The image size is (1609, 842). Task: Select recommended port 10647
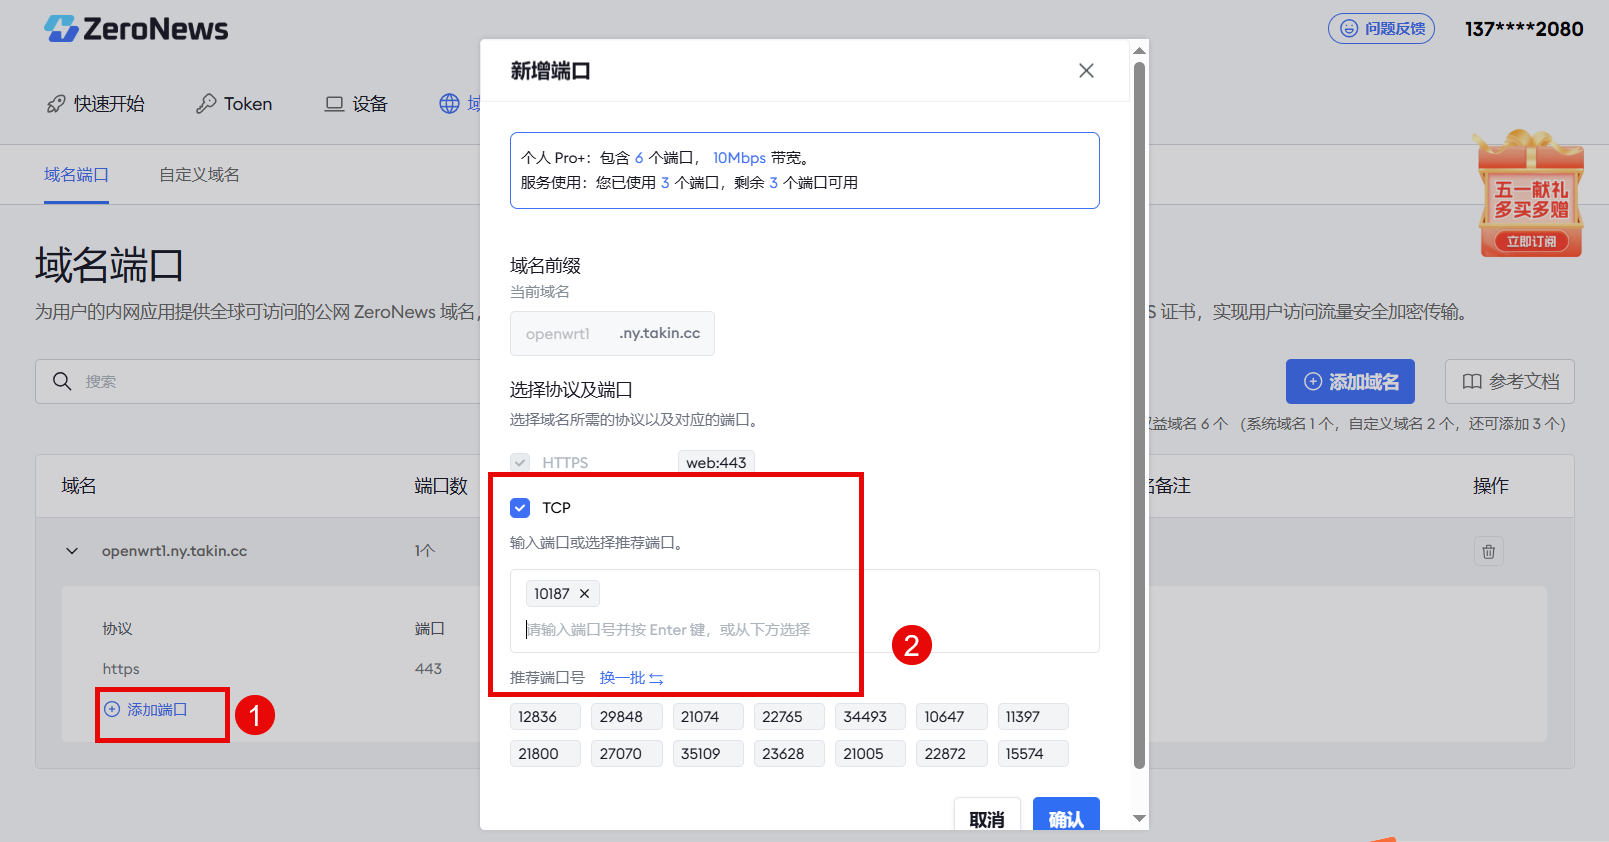point(951,717)
